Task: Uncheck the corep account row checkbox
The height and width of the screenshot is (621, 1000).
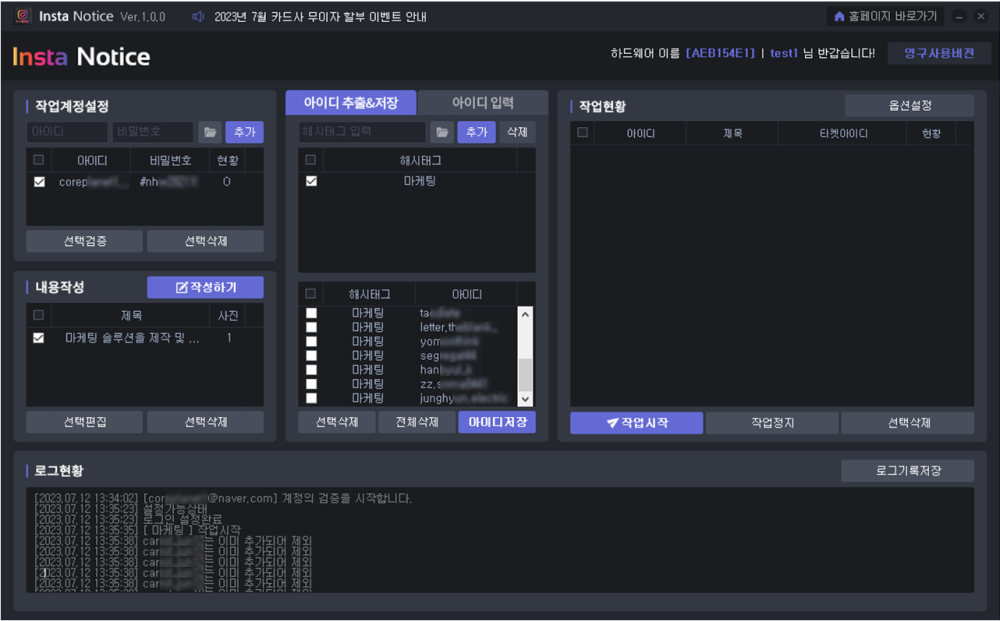Action: (40, 182)
